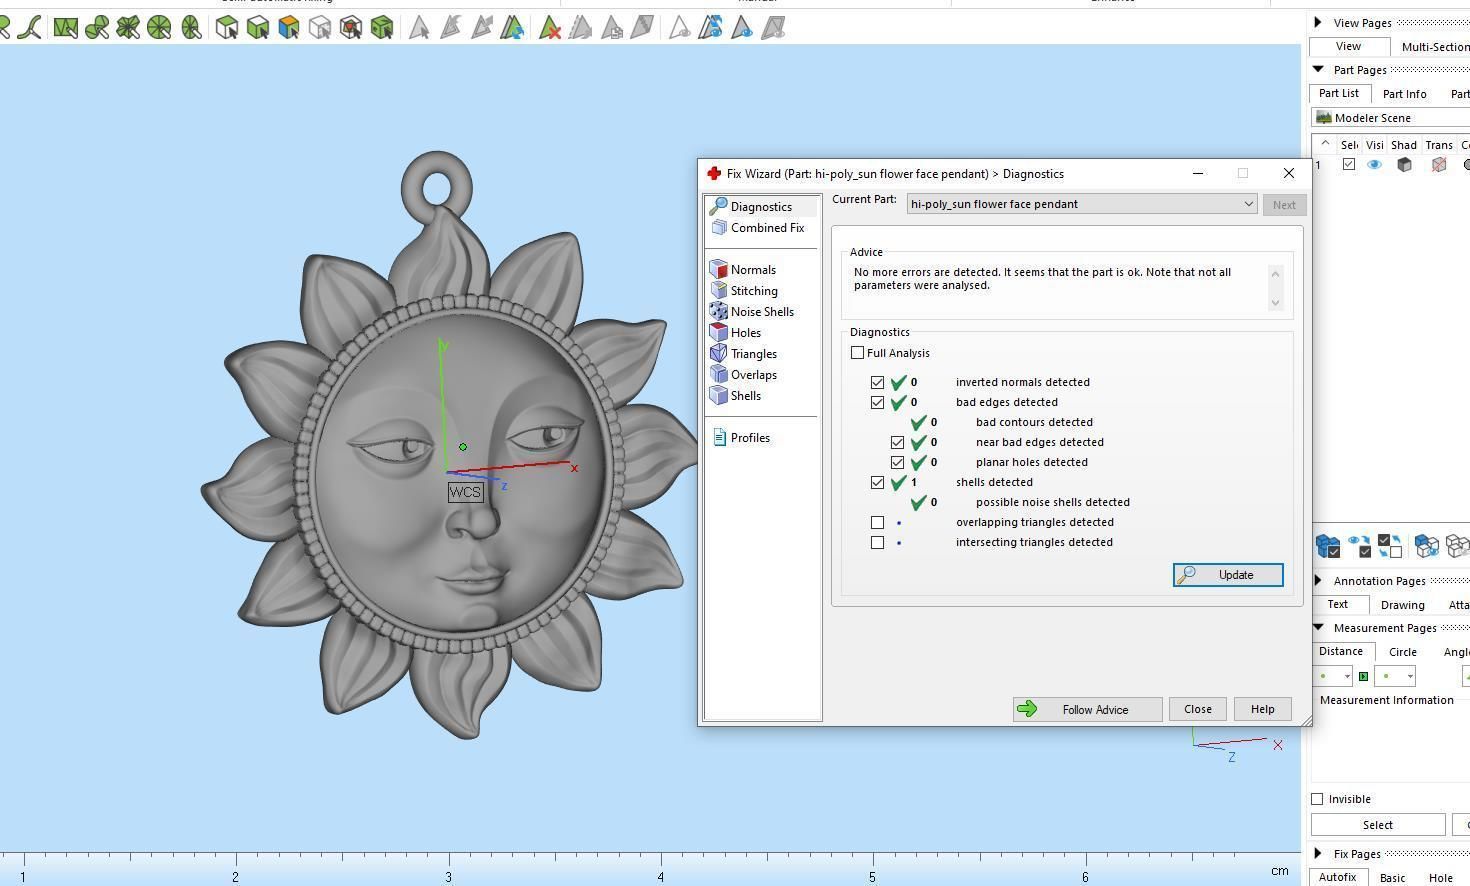
Task: Select the Autofix tab
Action: 1337,877
